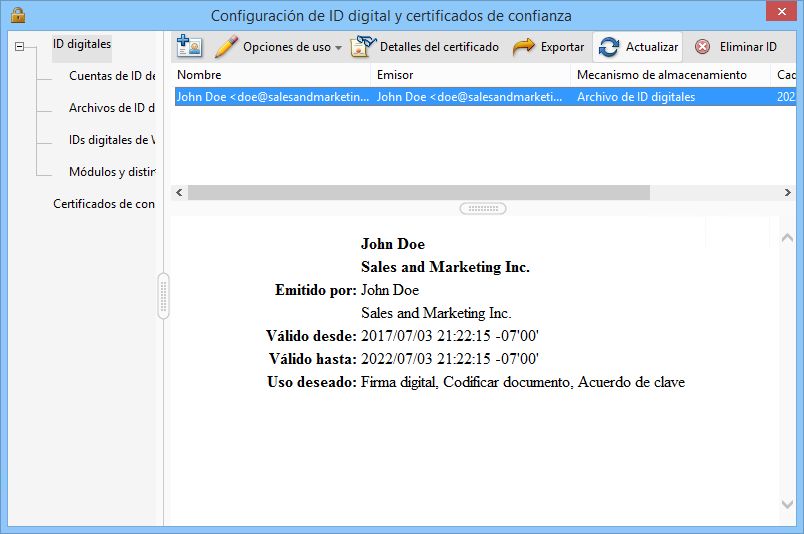The image size is (804, 534).
Task: Click the Uso deseado value text
Action: tap(523, 382)
